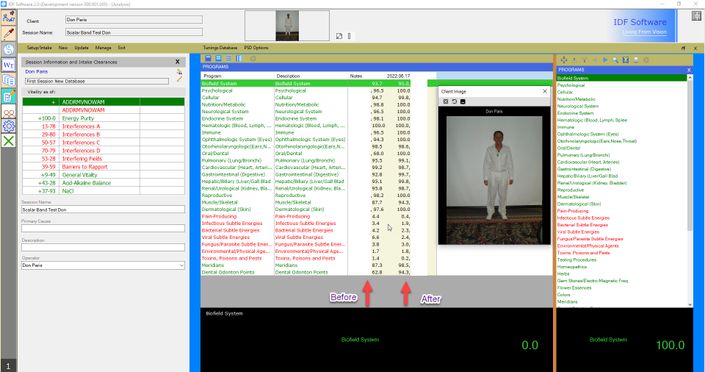
Task: Select Acid-Alkaline Balance row
Action: (x=103, y=183)
